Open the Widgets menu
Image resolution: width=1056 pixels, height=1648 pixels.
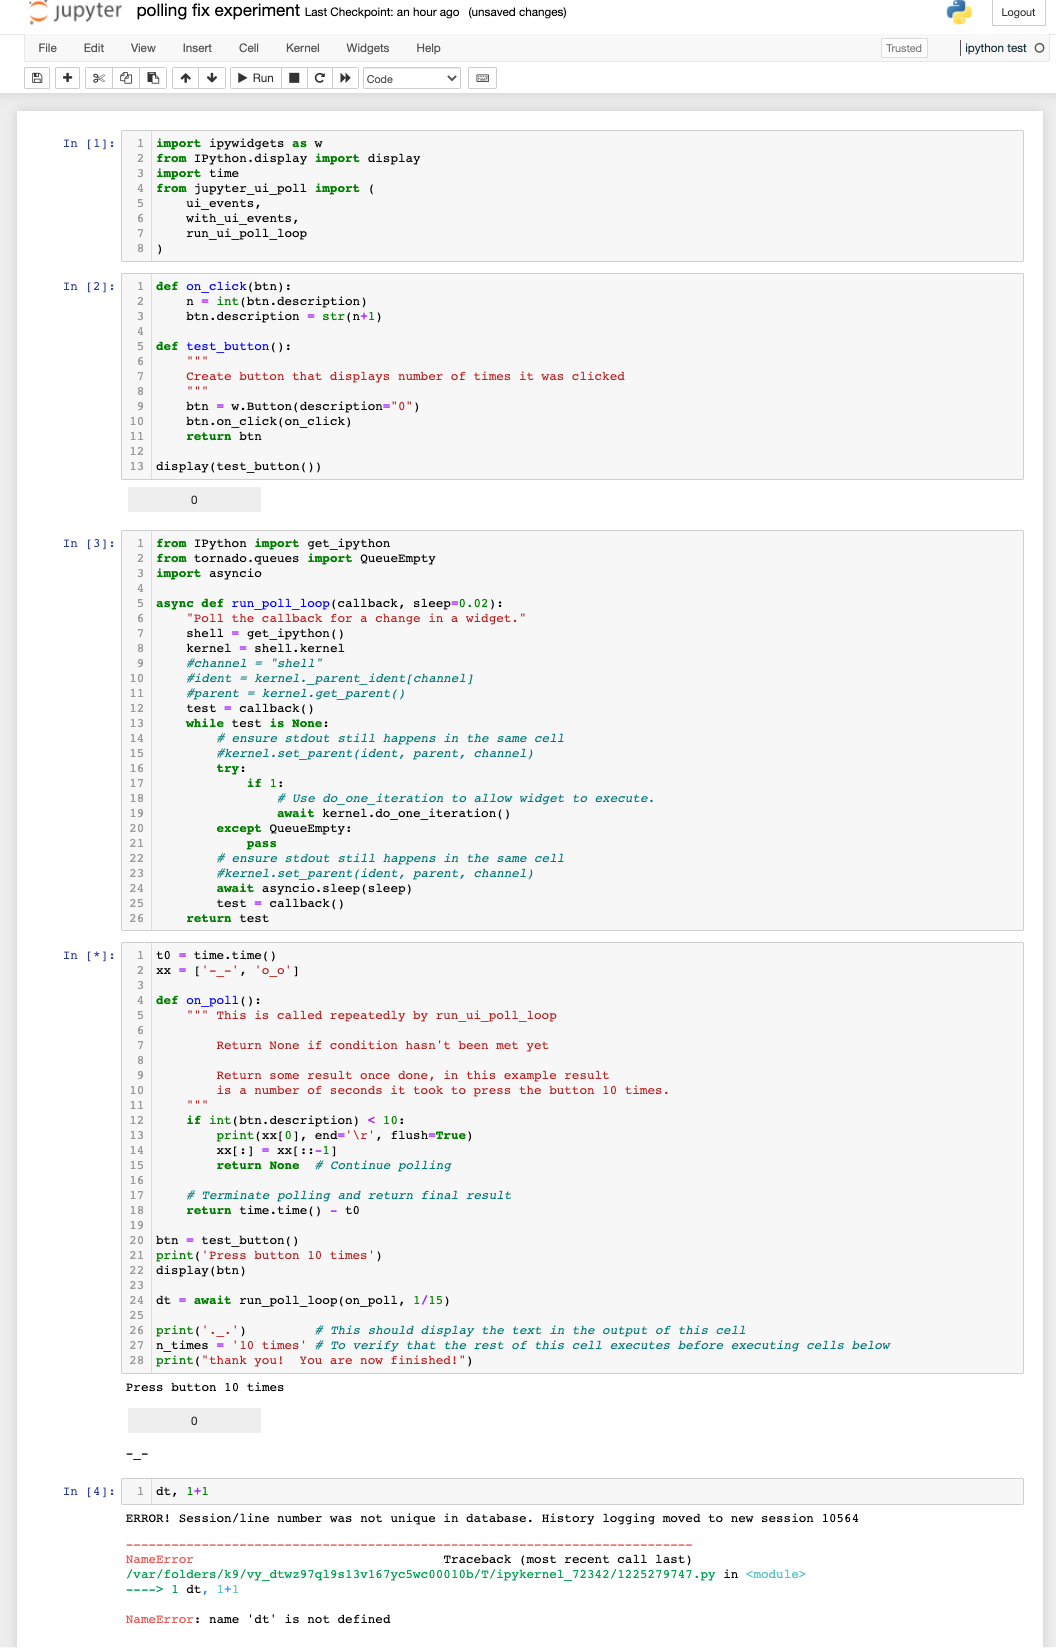367,48
